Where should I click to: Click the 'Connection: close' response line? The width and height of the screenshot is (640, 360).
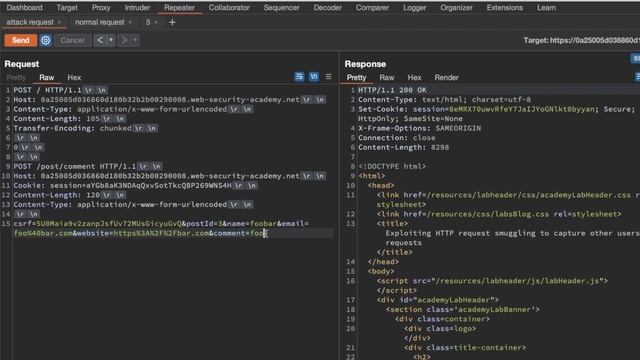[x=397, y=138]
